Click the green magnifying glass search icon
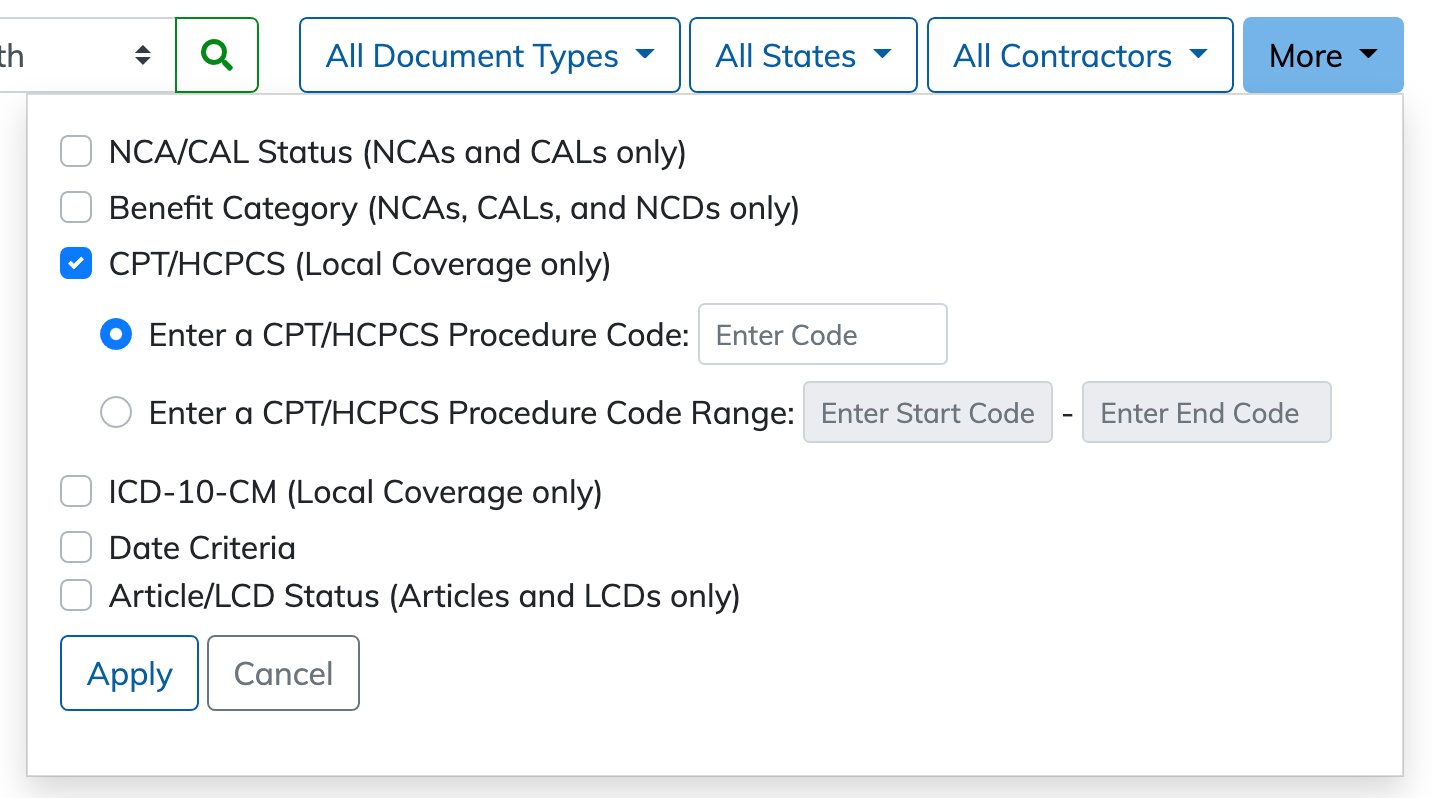The image size is (1432, 798). point(216,55)
